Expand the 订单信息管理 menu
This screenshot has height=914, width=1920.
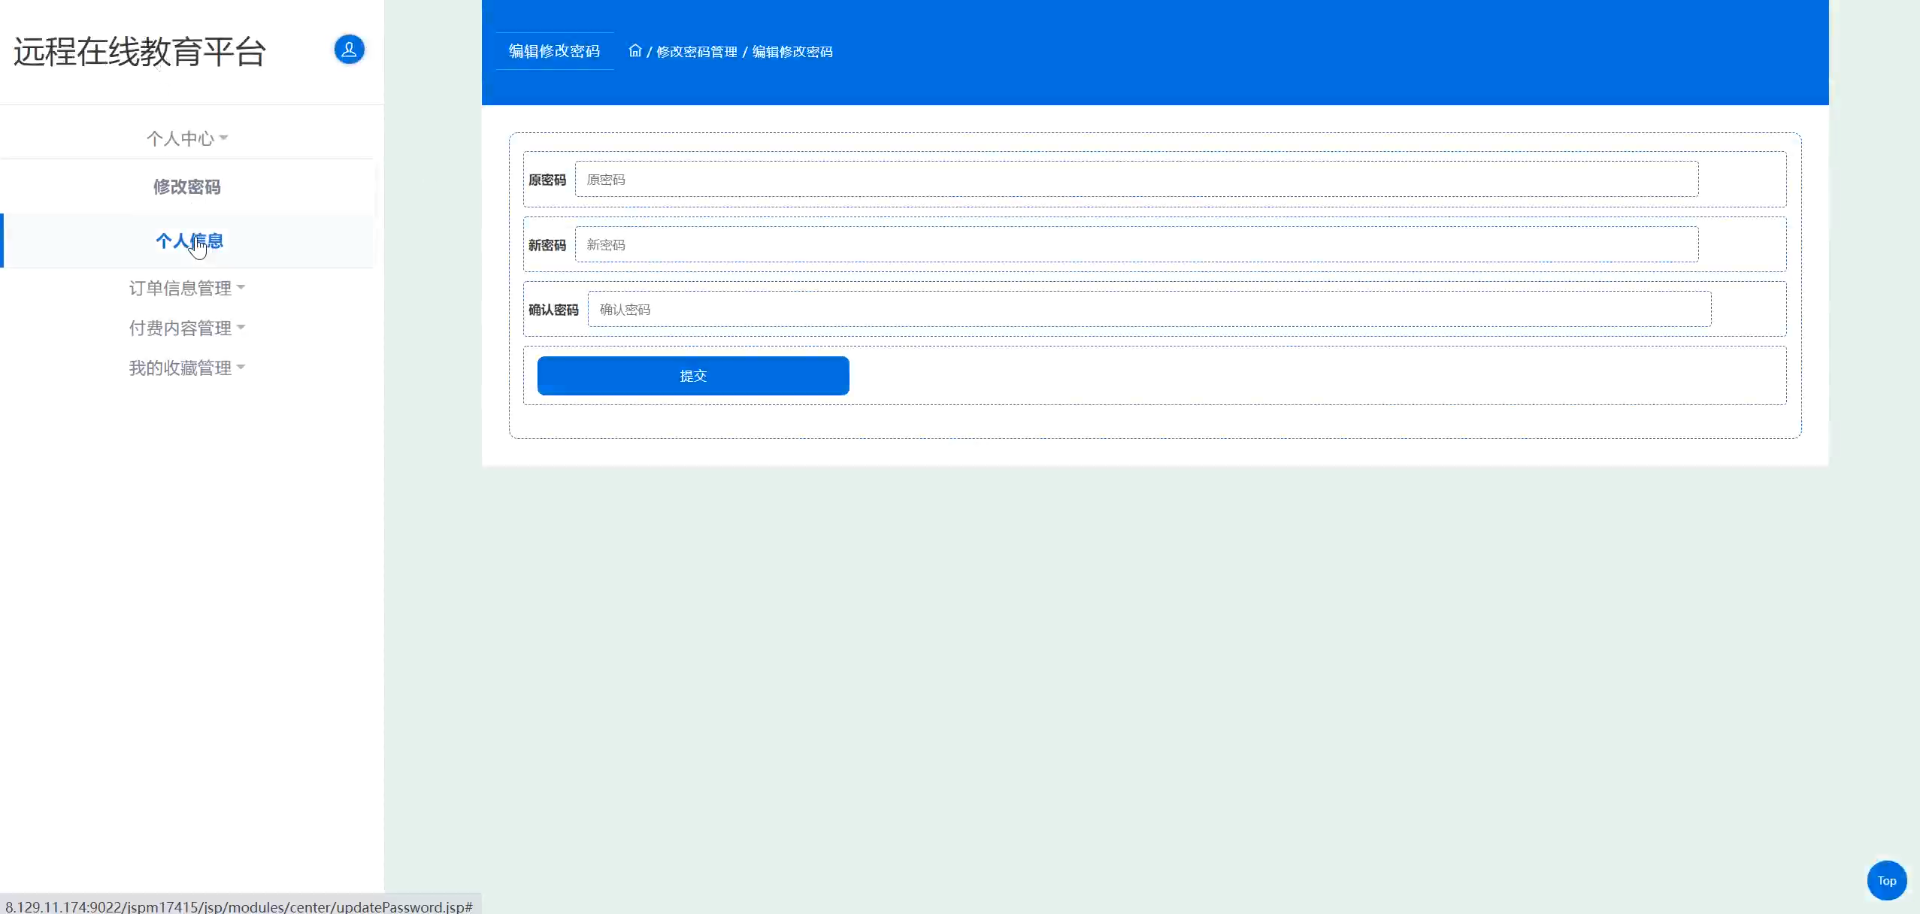point(187,288)
